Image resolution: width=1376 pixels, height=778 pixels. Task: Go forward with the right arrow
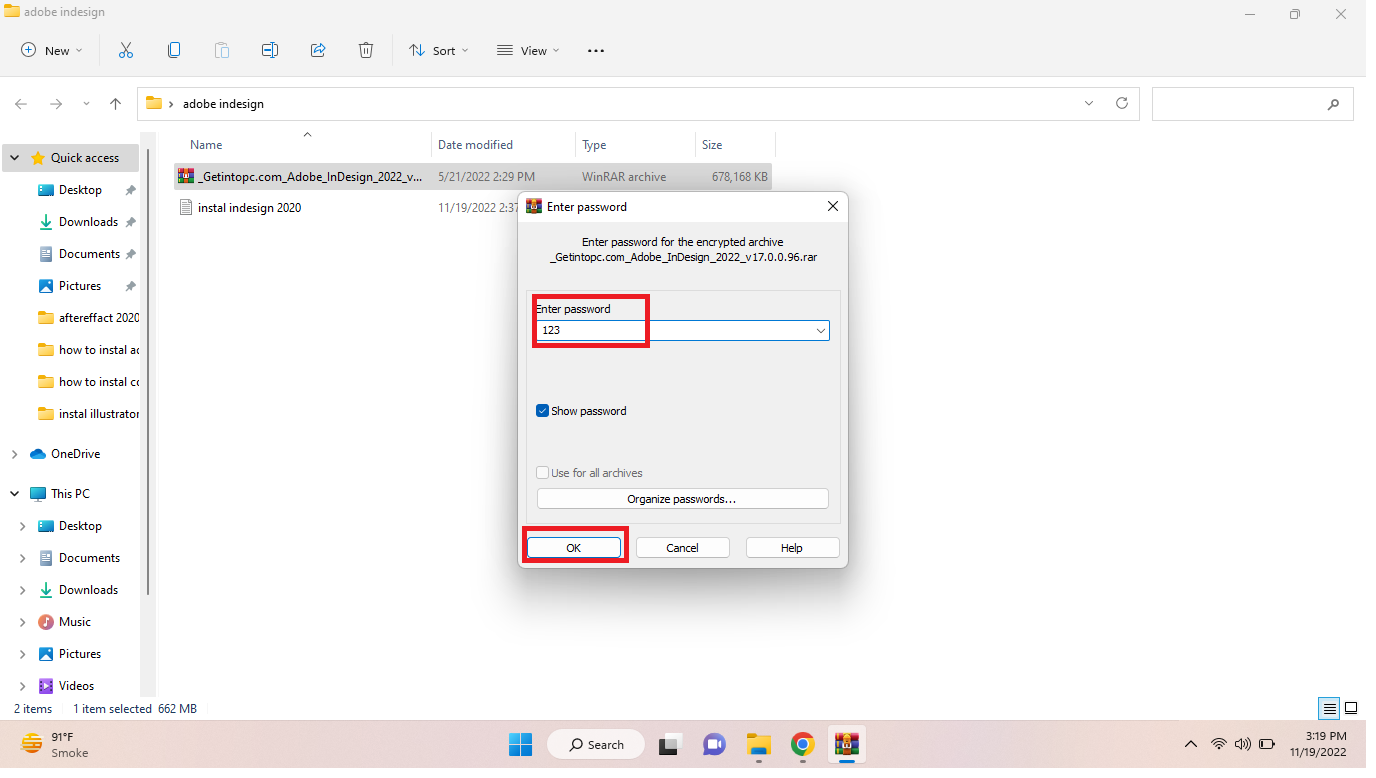pos(56,104)
